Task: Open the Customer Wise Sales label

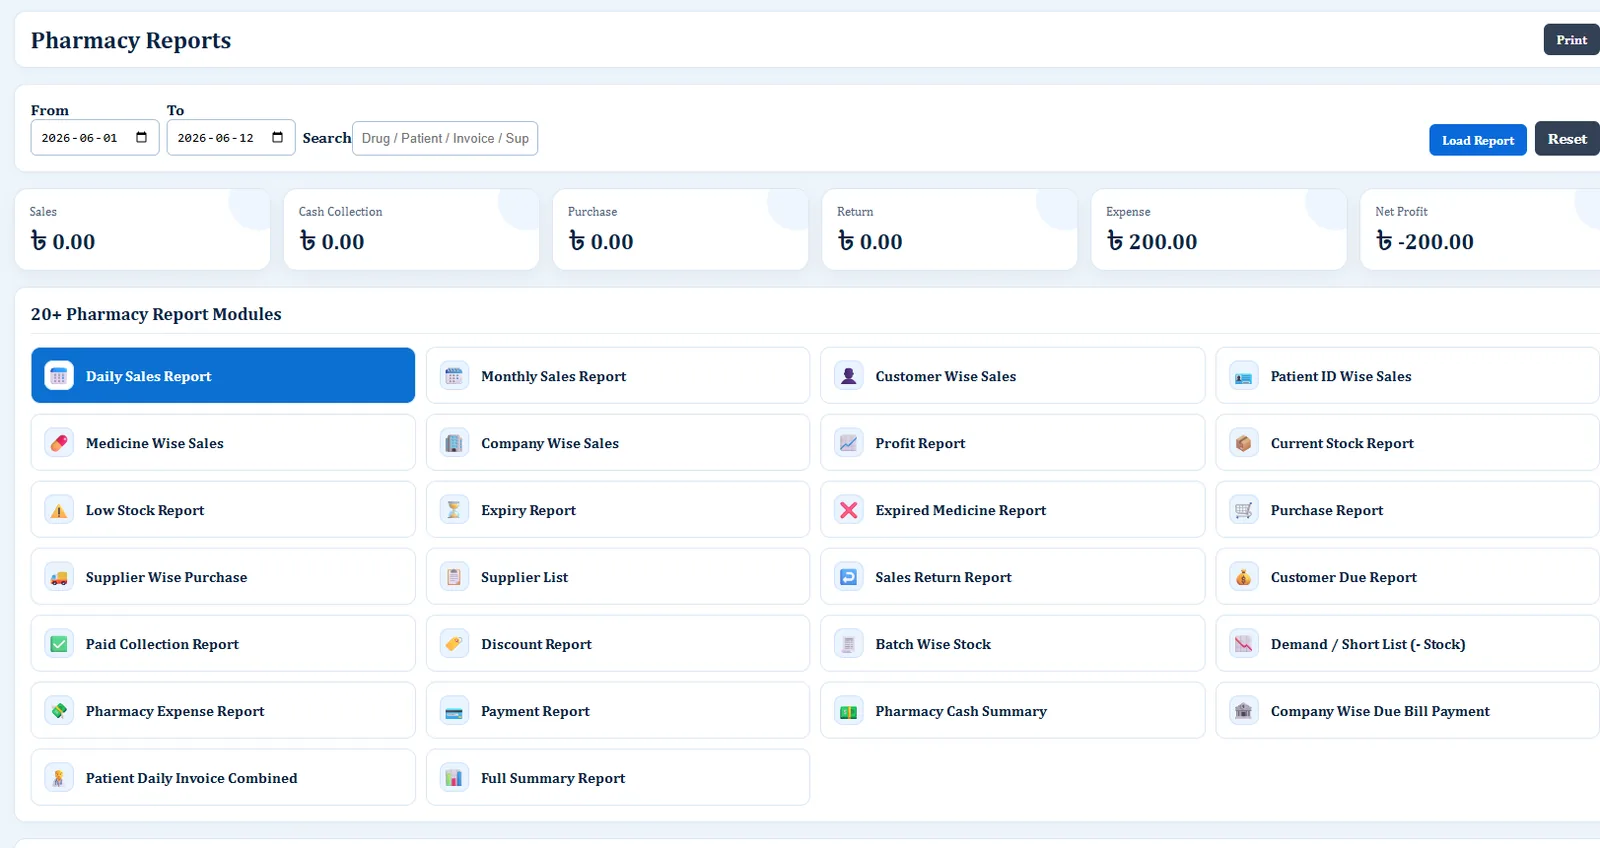Action: [946, 376]
